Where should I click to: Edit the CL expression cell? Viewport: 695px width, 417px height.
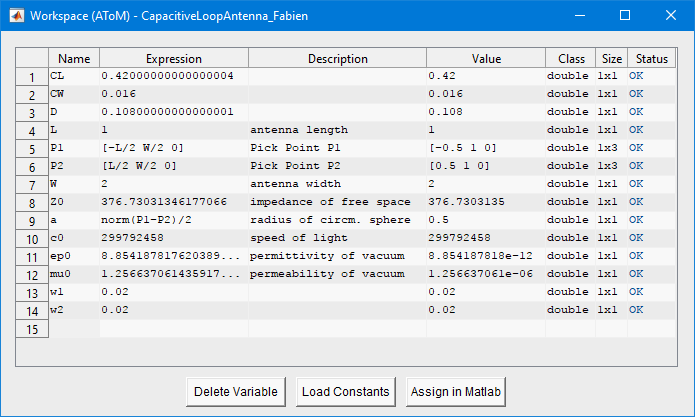pyautogui.click(x=174, y=76)
